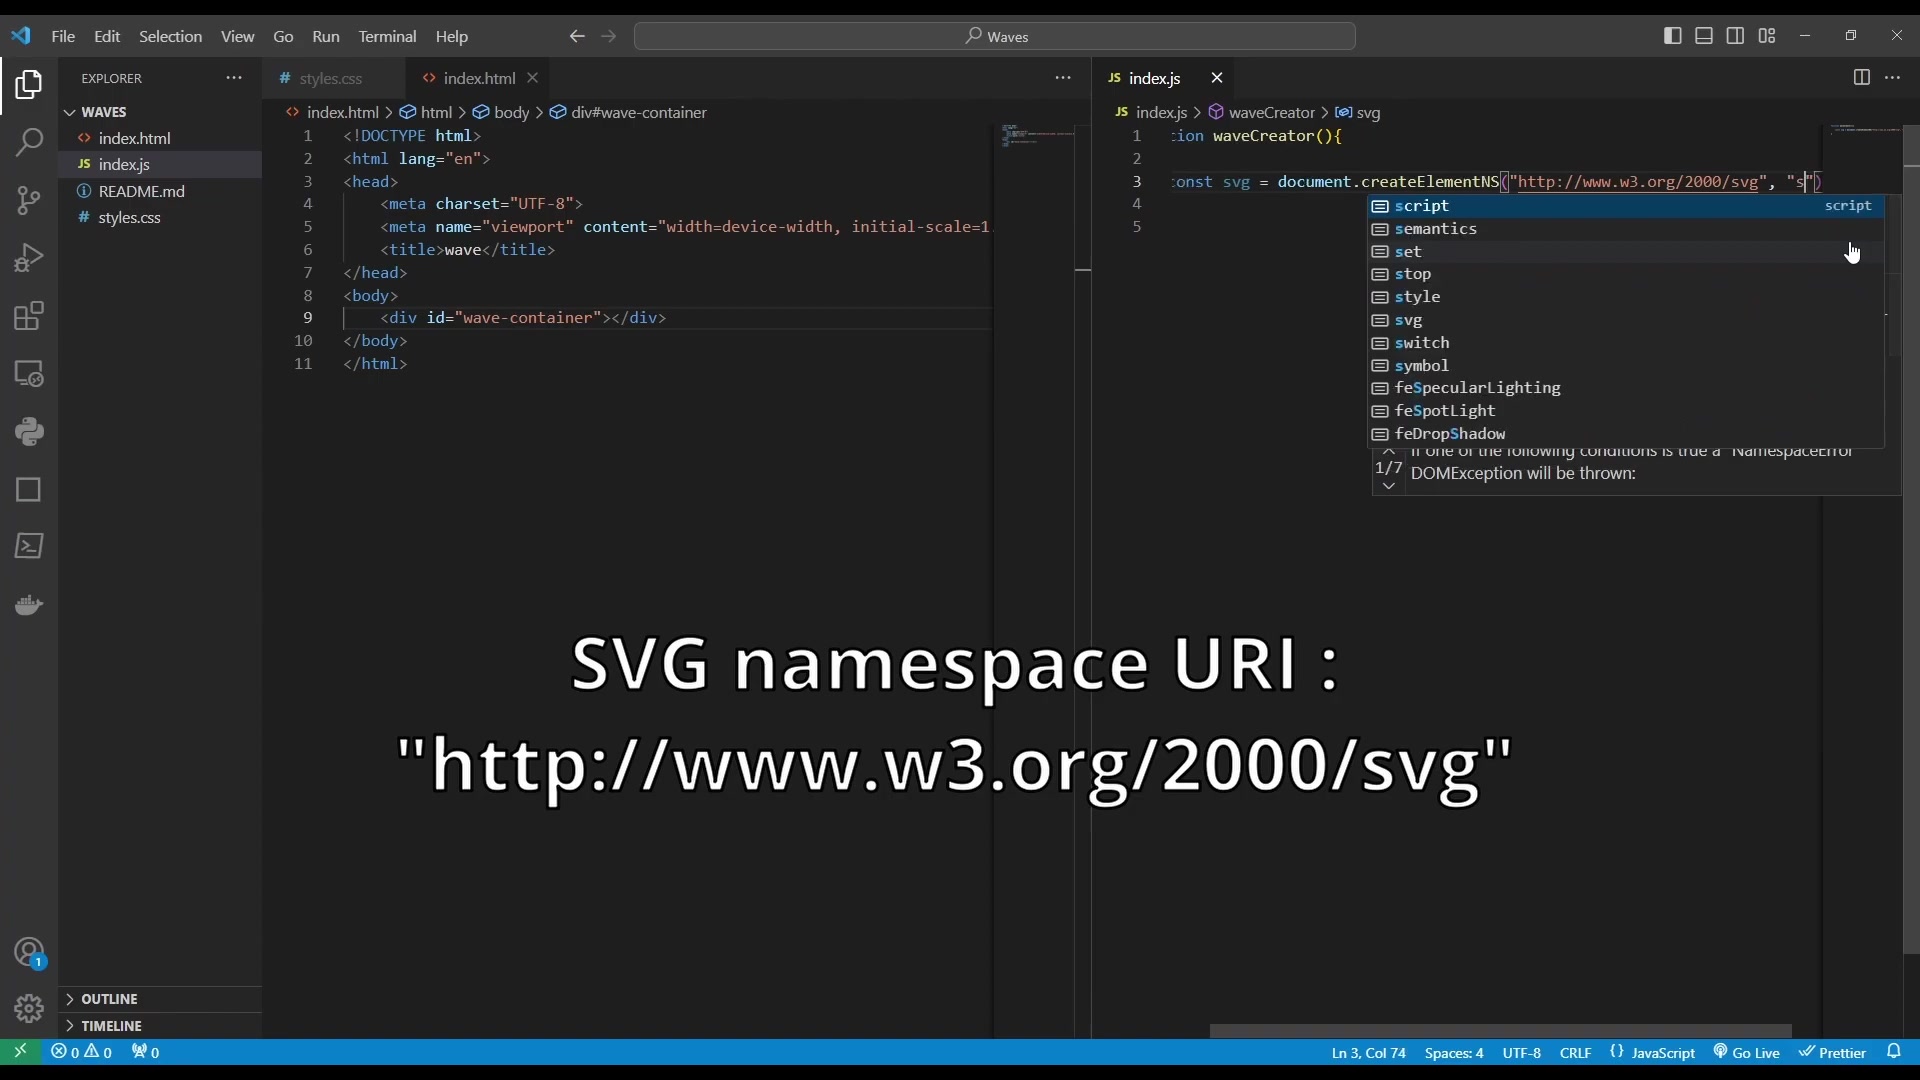Click Prettier status bar item
The width and height of the screenshot is (1920, 1080).
[1833, 1052]
